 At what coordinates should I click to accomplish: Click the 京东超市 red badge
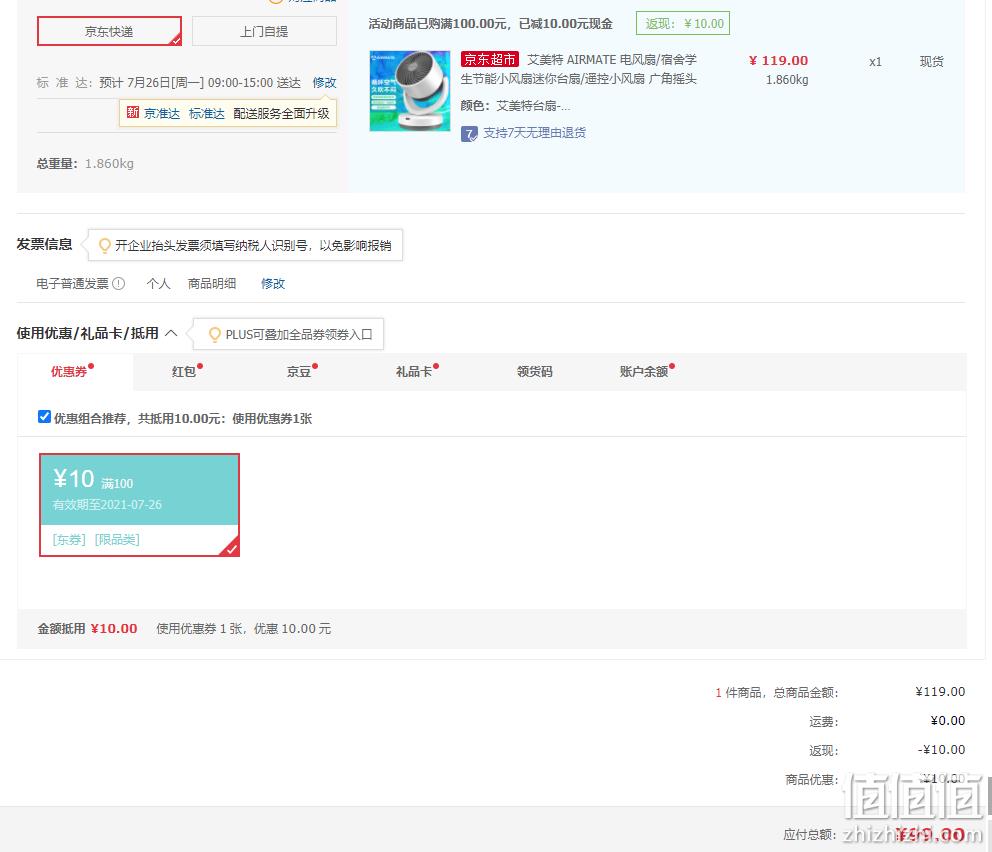(x=490, y=59)
